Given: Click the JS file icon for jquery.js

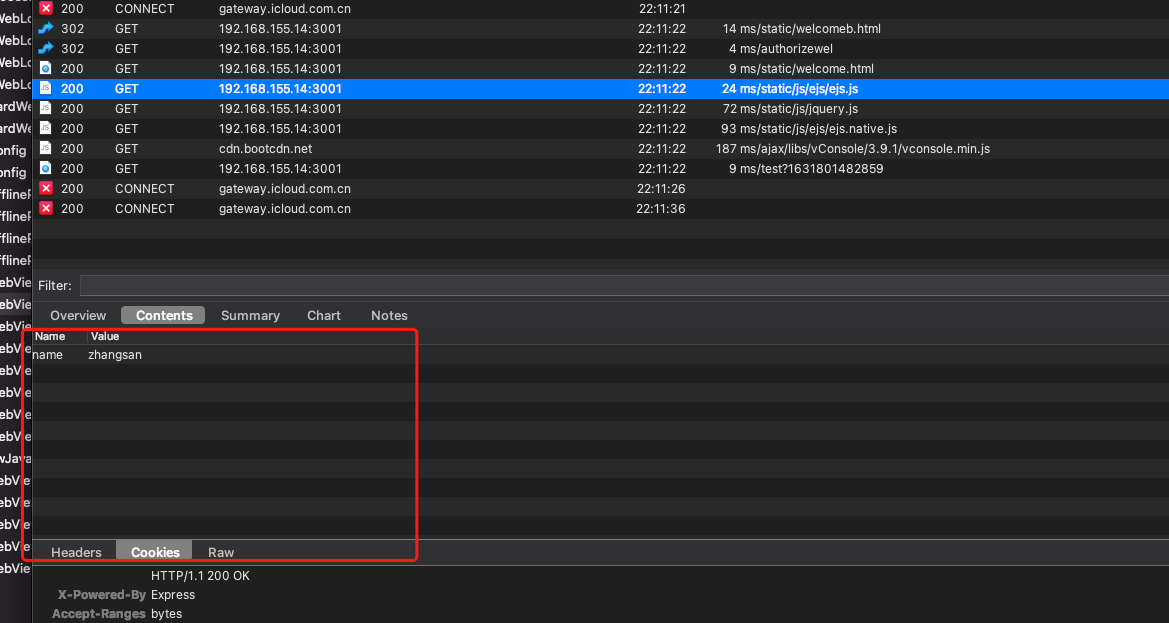Looking at the screenshot, I should point(45,108).
